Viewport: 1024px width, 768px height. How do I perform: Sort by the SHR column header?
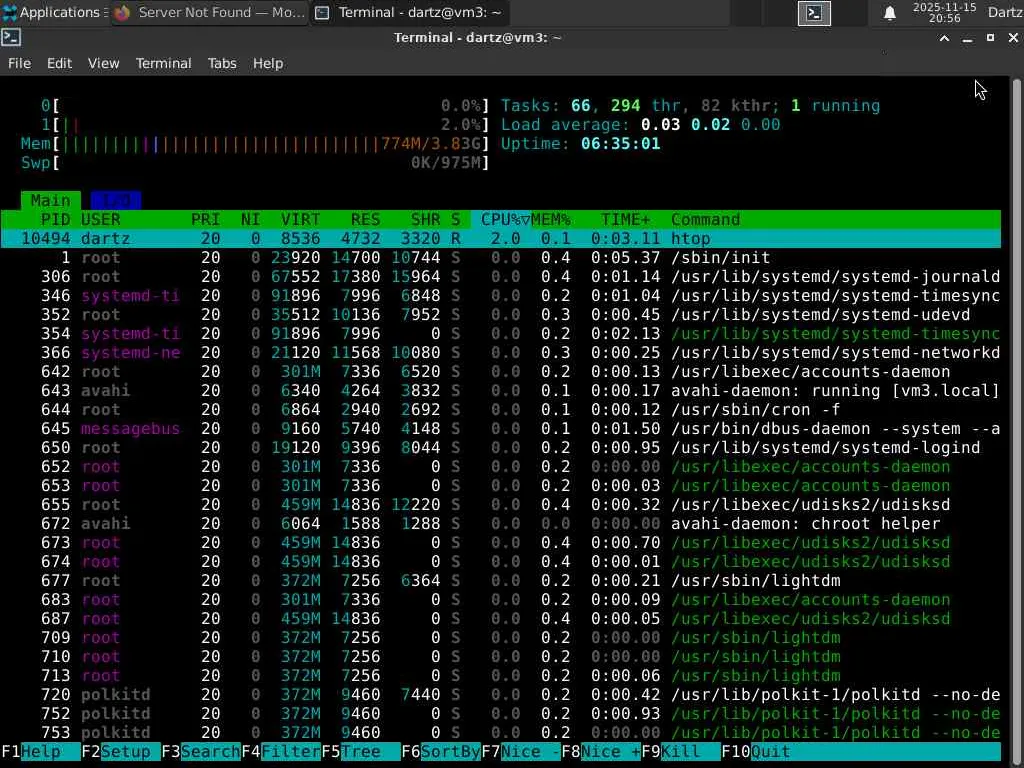[425, 219]
